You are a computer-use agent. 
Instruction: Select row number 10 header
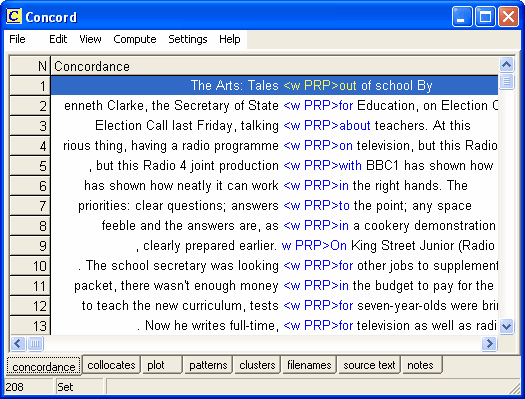[x=30, y=266]
